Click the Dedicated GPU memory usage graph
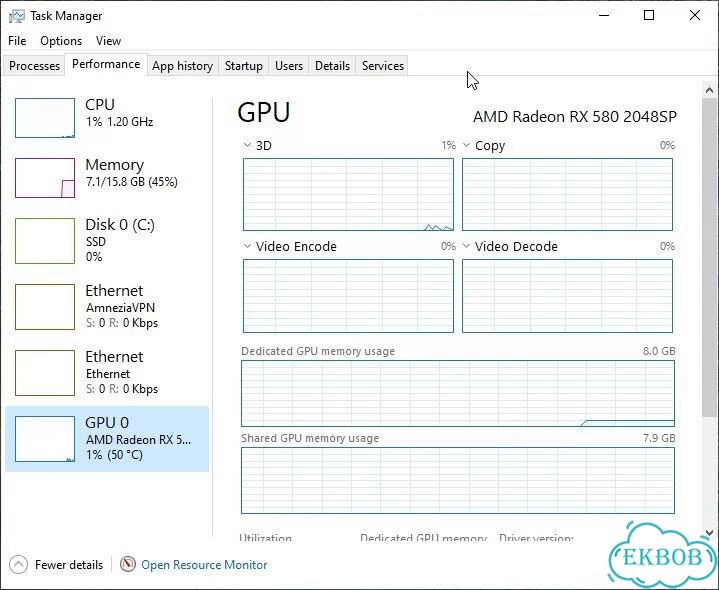Screen dimensions: 719x590 458,393
